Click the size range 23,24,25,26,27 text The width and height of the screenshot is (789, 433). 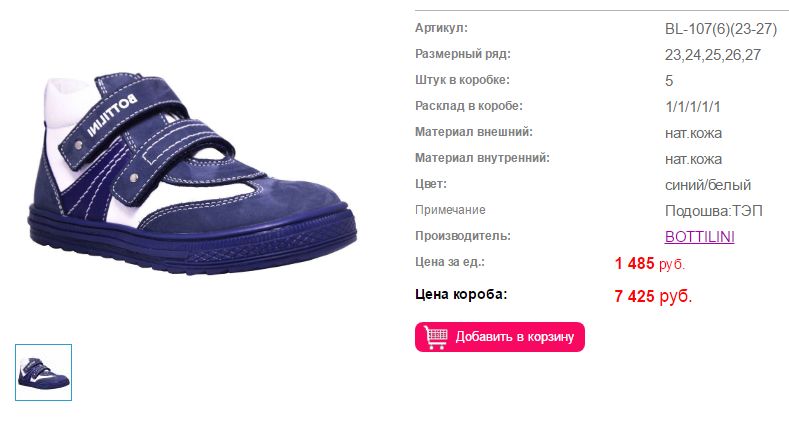pos(713,55)
